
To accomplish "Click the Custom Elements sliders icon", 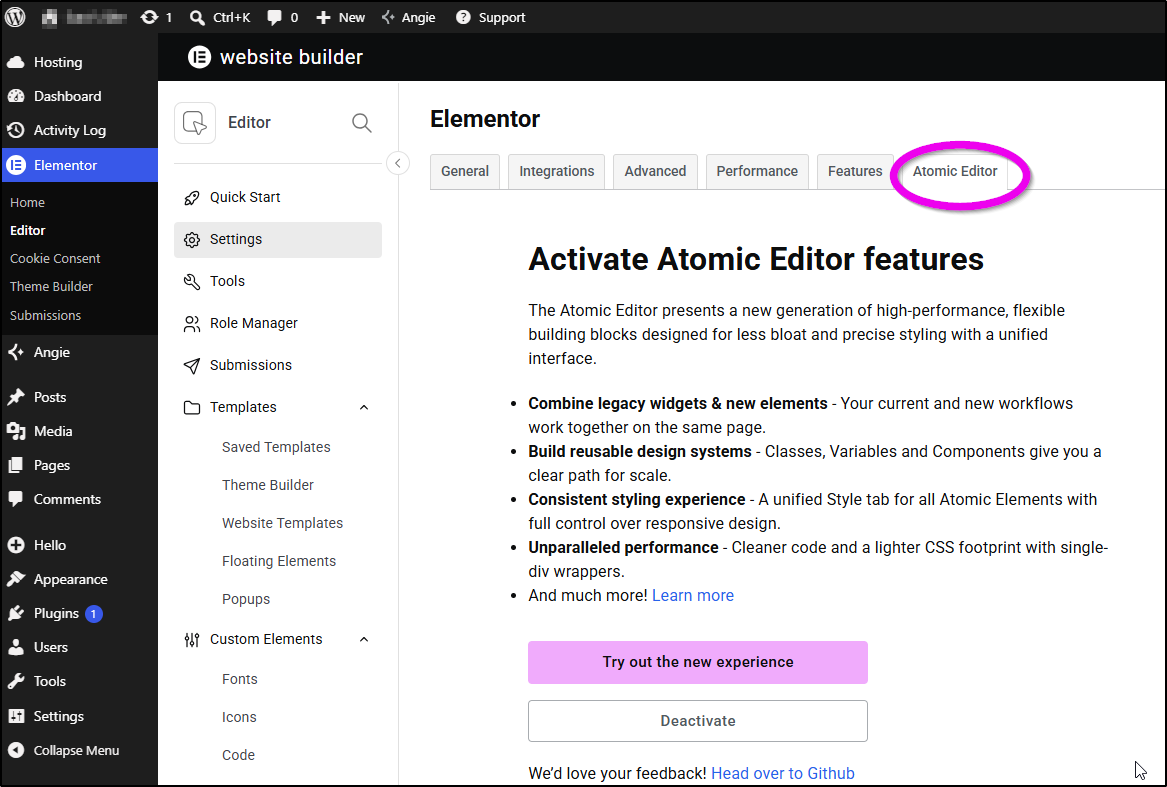I will 192,640.
